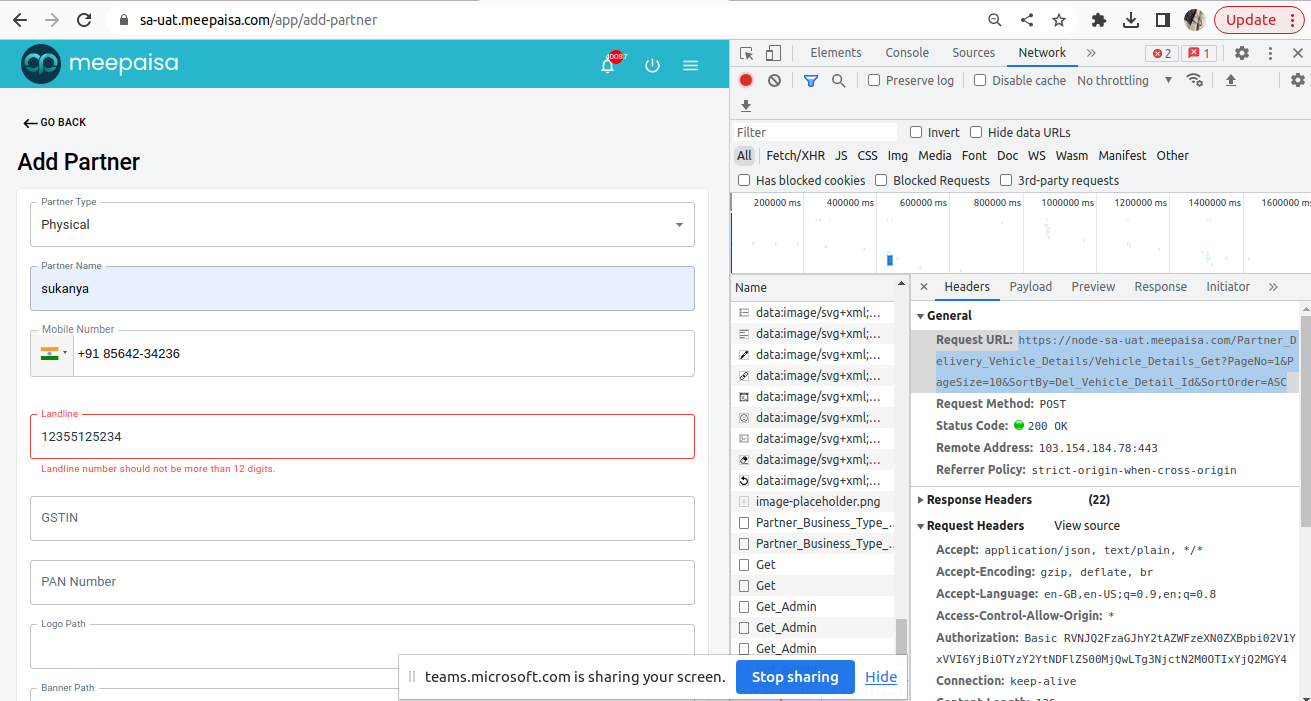Open the Initiator tab
Image resolution: width=1311 pixels, height=701 pixels.
(1228, 287)
